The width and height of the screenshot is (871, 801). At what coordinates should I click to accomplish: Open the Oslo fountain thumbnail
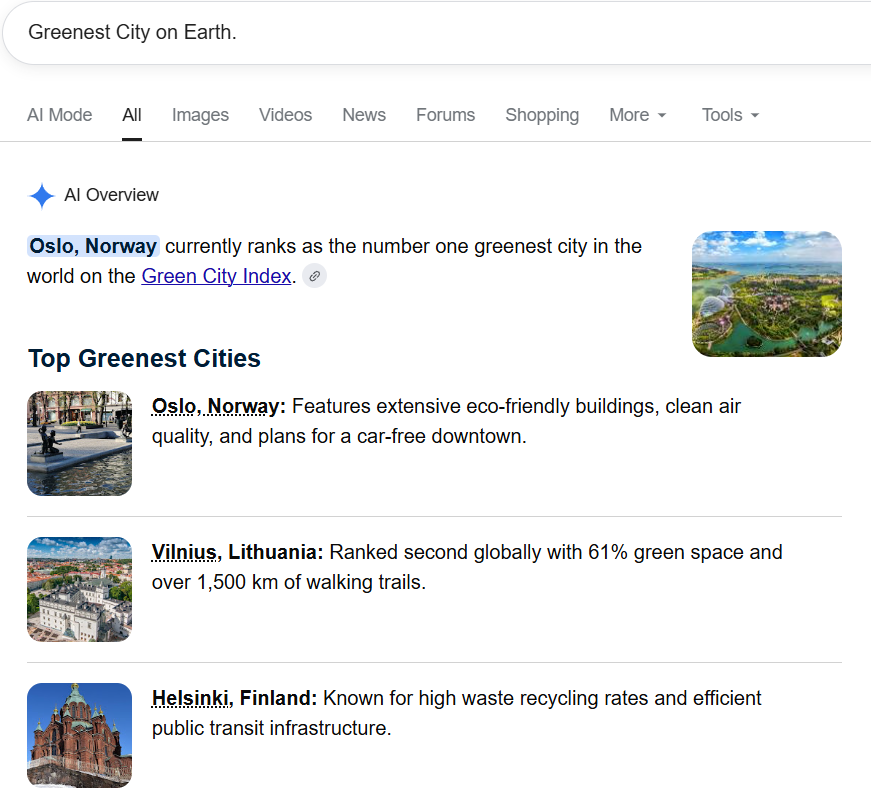pos(79,443)
